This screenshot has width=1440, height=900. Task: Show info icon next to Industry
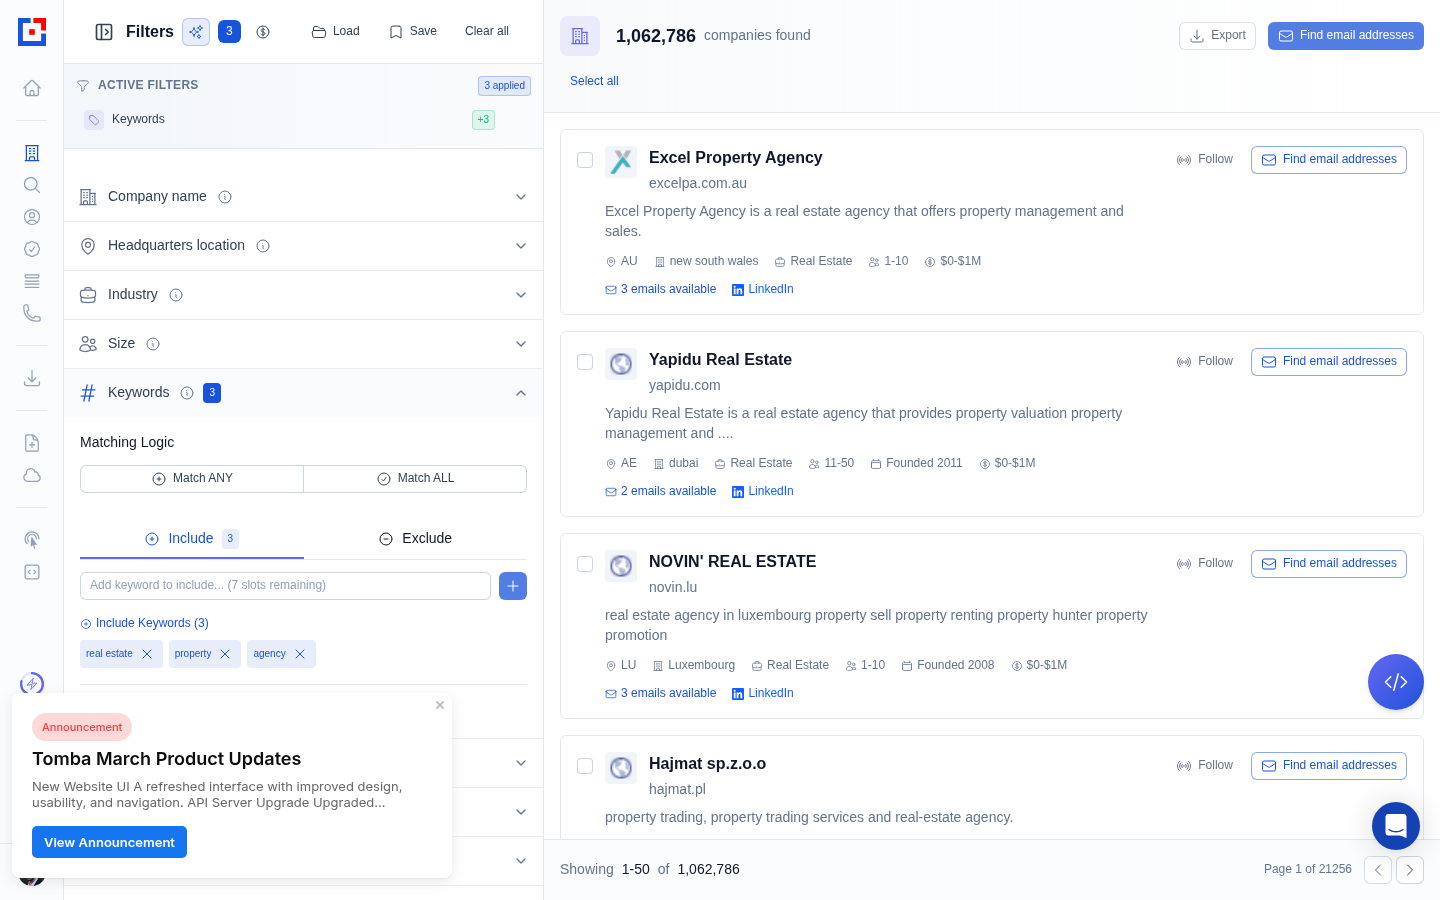click(x=176, y=295)
